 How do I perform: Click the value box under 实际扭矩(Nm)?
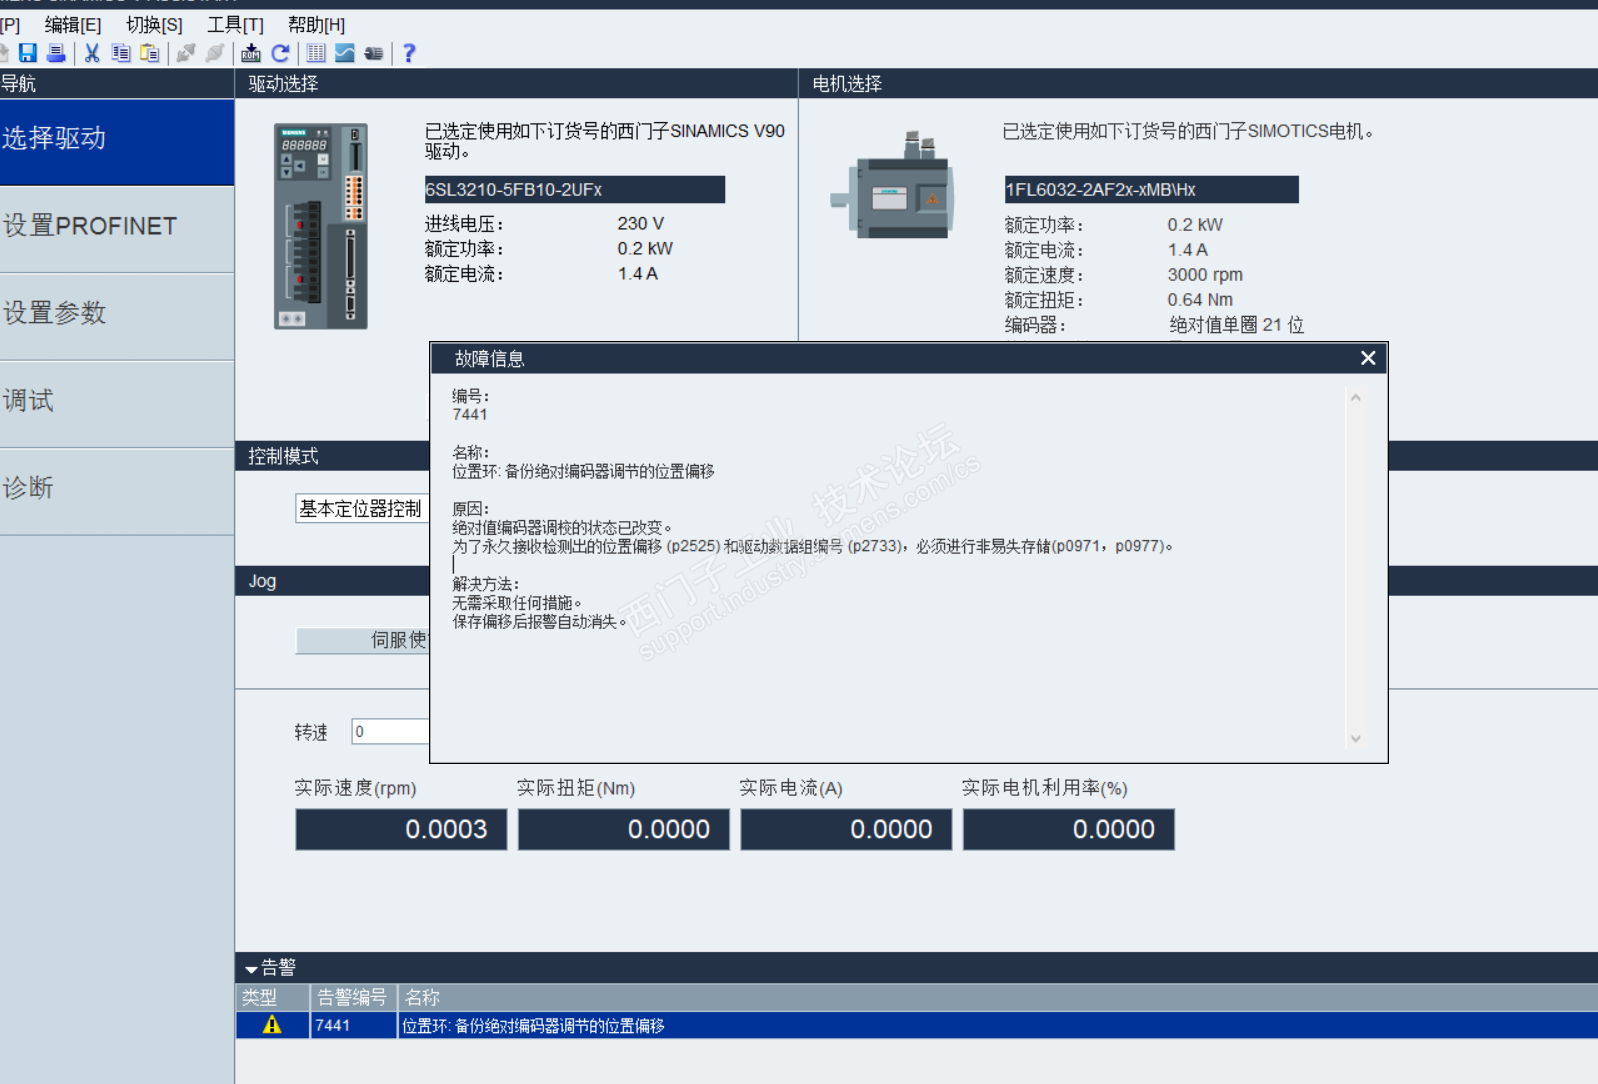coord(624,830)
